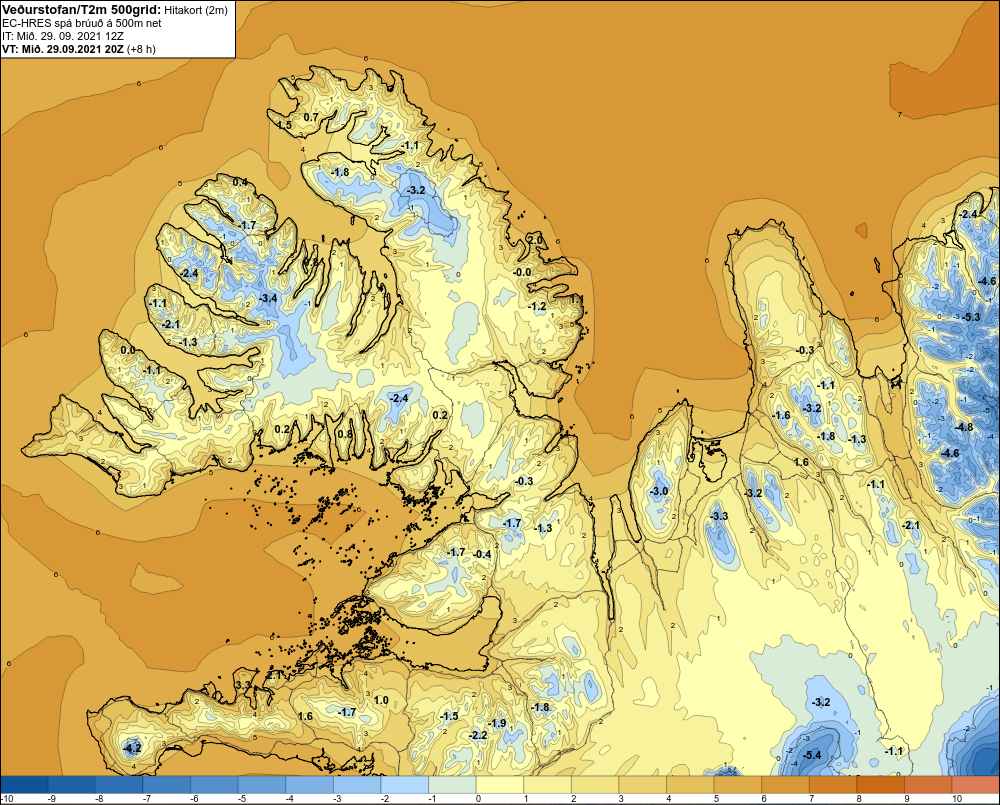Click the "0.4" temperature value

[x=240, y=182]
